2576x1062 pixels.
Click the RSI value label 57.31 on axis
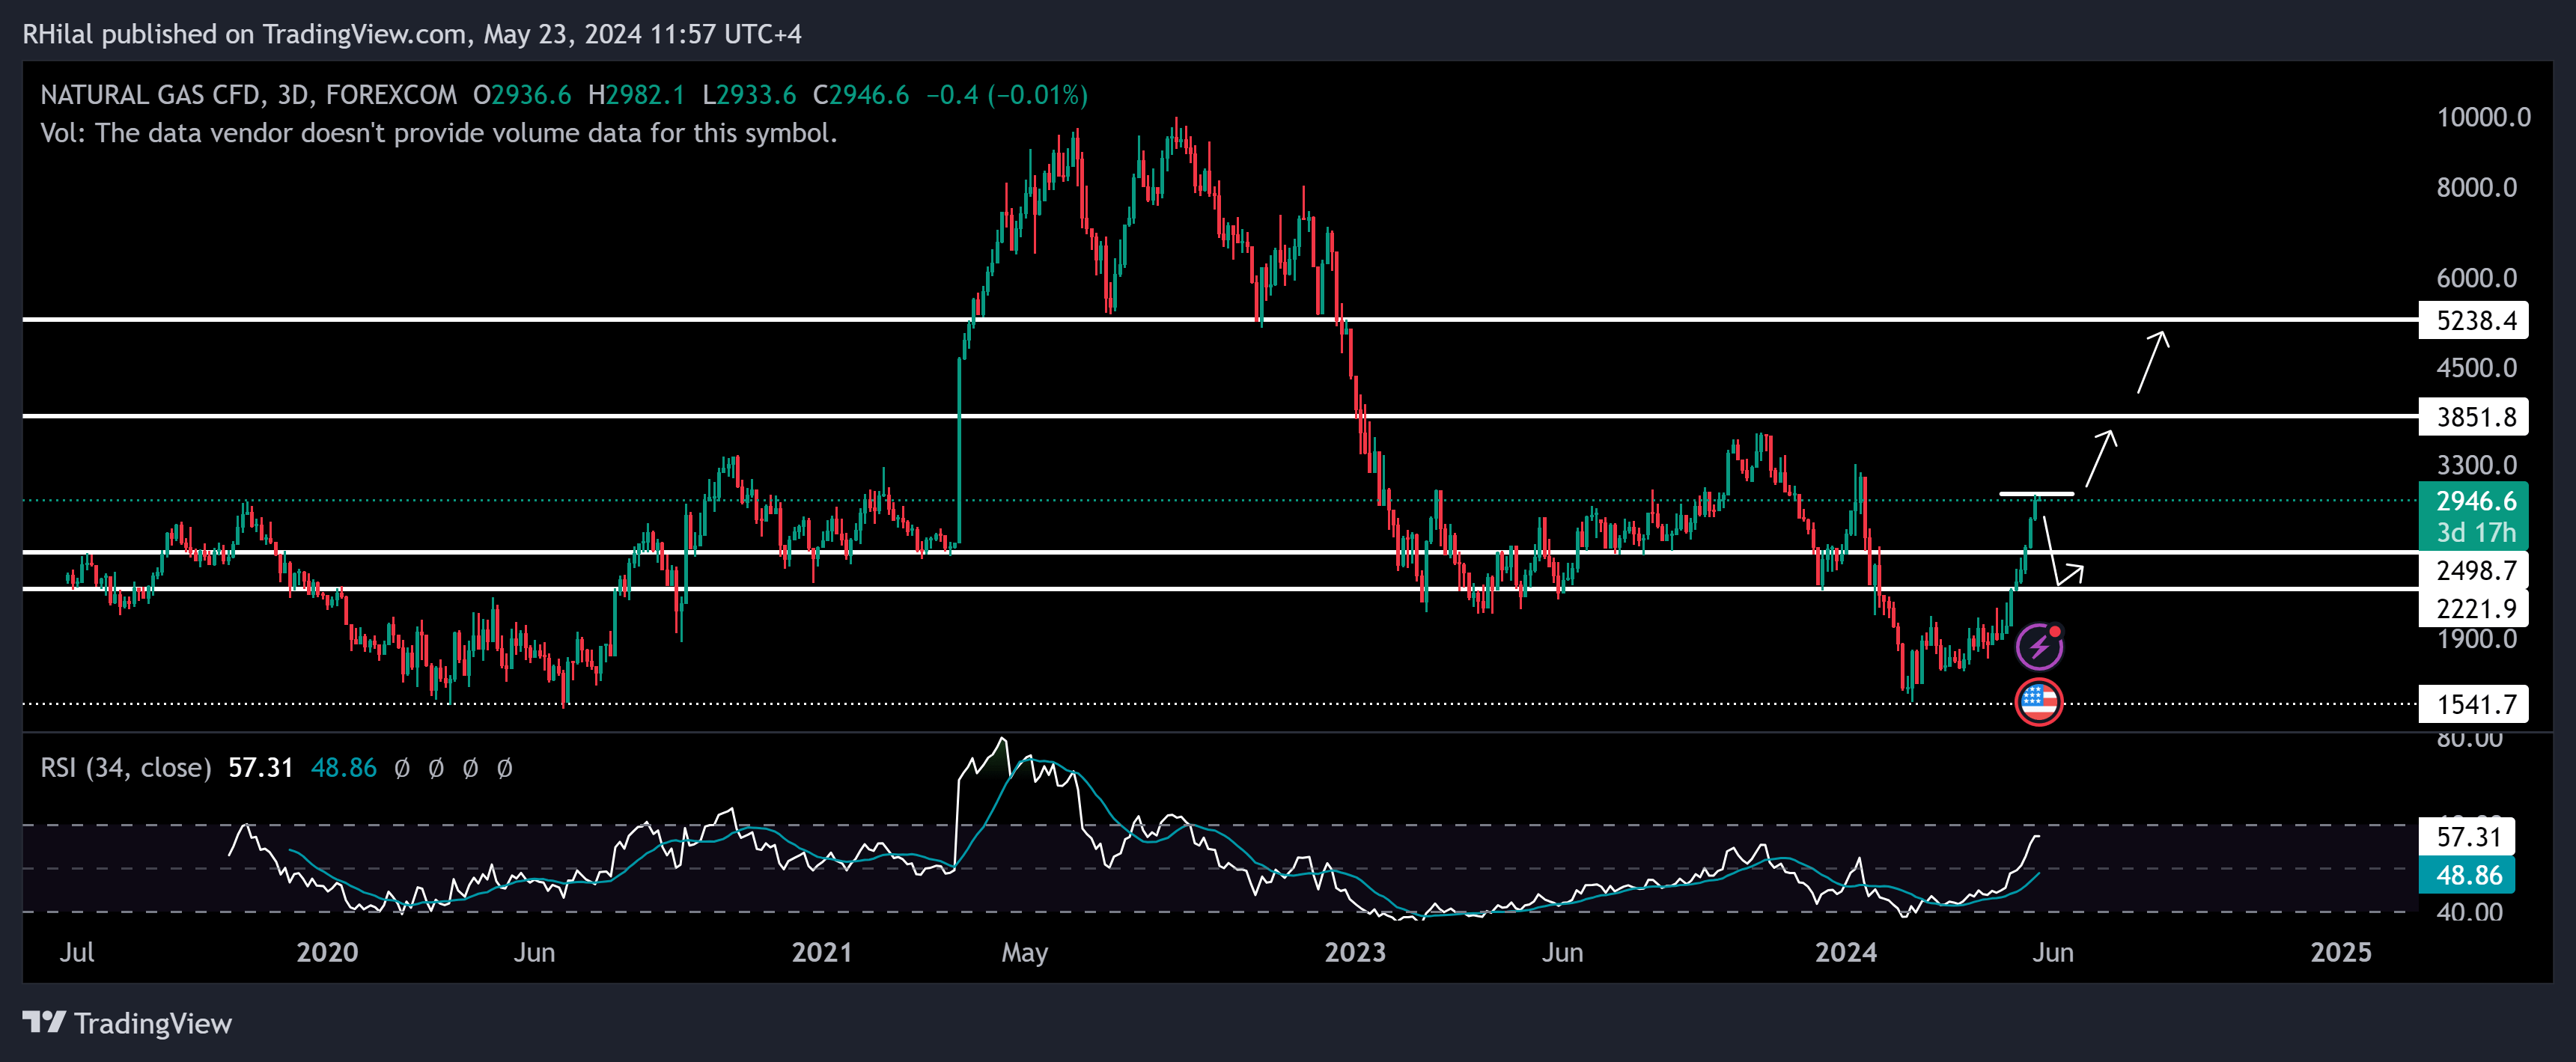(2467, 836)
